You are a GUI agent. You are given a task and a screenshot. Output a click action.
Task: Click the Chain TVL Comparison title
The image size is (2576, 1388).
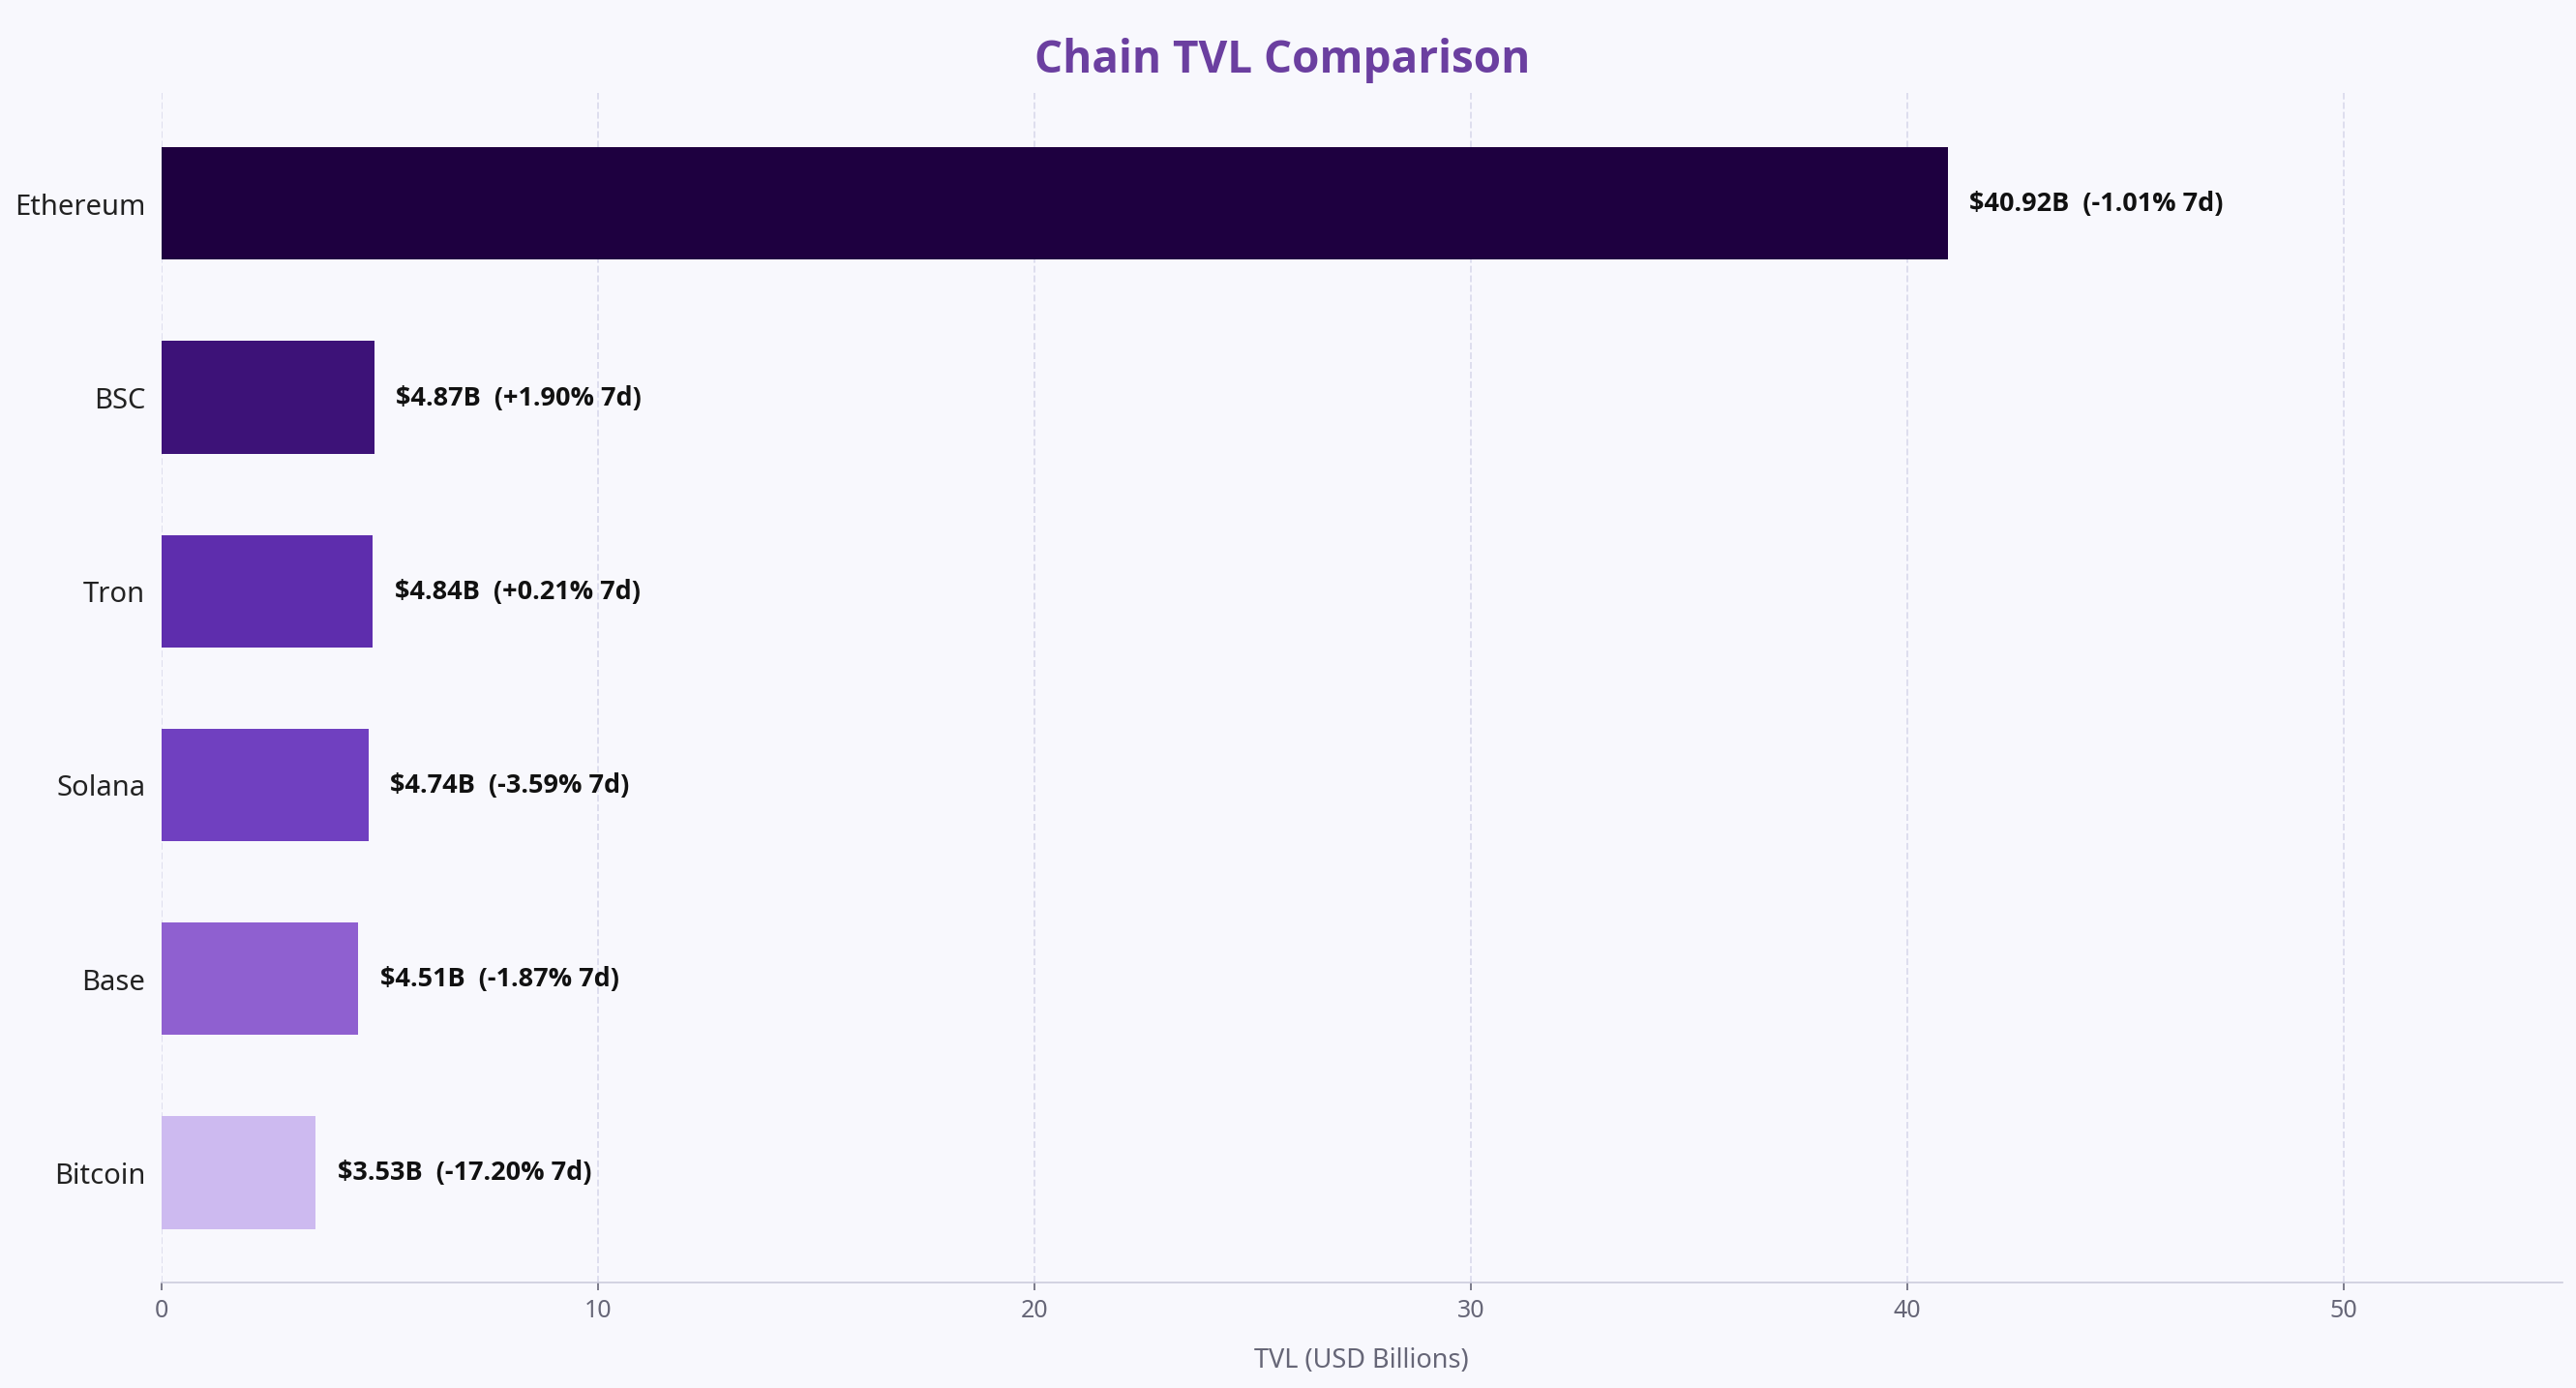pyautogui.click(x=1281, y=57)
